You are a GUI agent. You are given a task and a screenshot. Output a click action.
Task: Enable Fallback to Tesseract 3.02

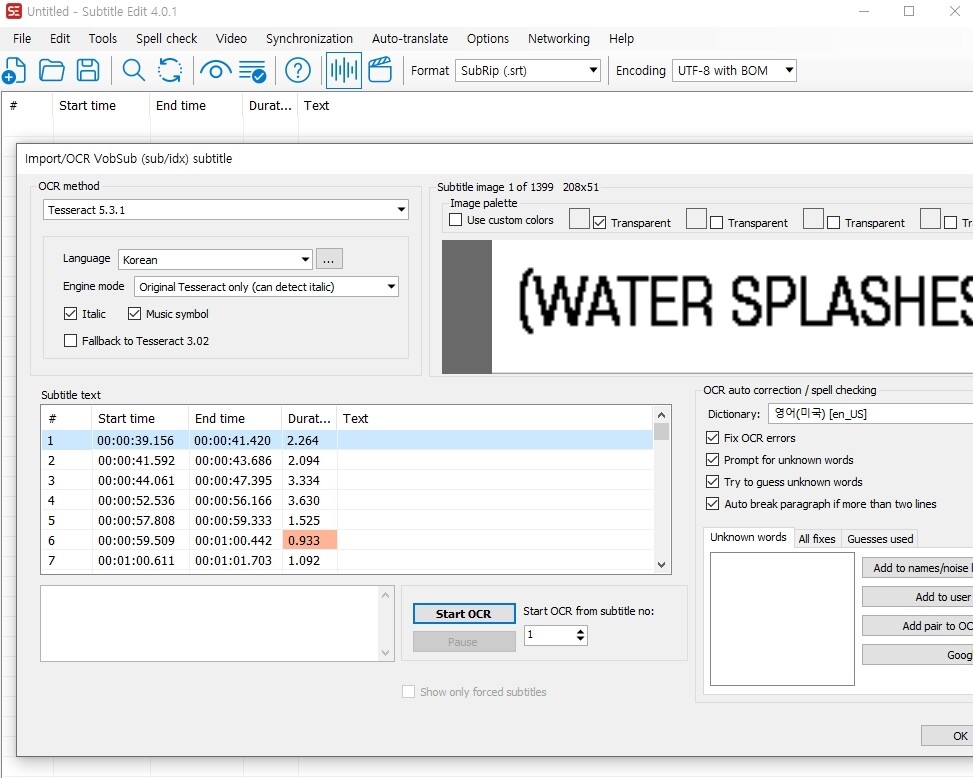click(70, 341)
